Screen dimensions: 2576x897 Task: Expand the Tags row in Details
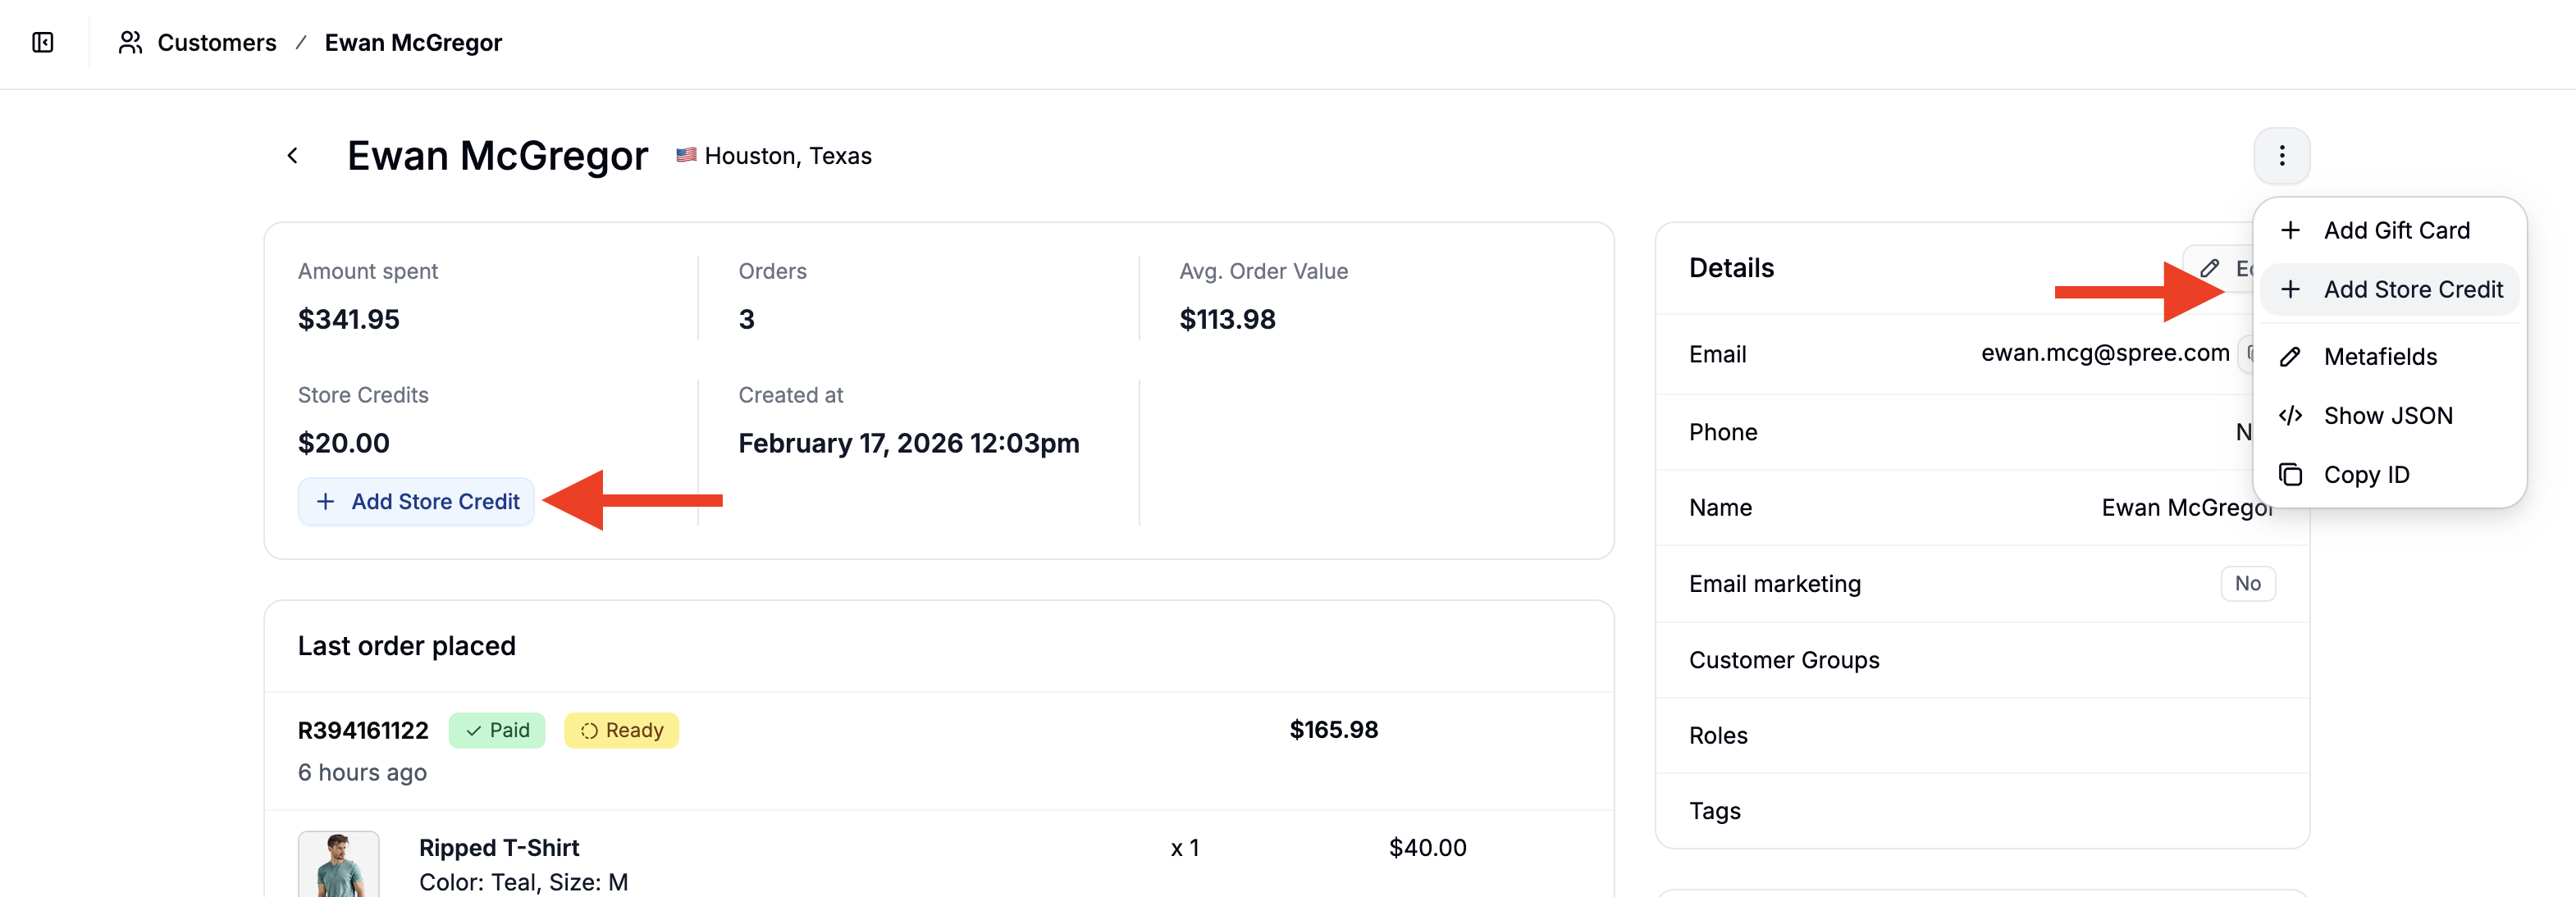click(x=1715, y=811)
